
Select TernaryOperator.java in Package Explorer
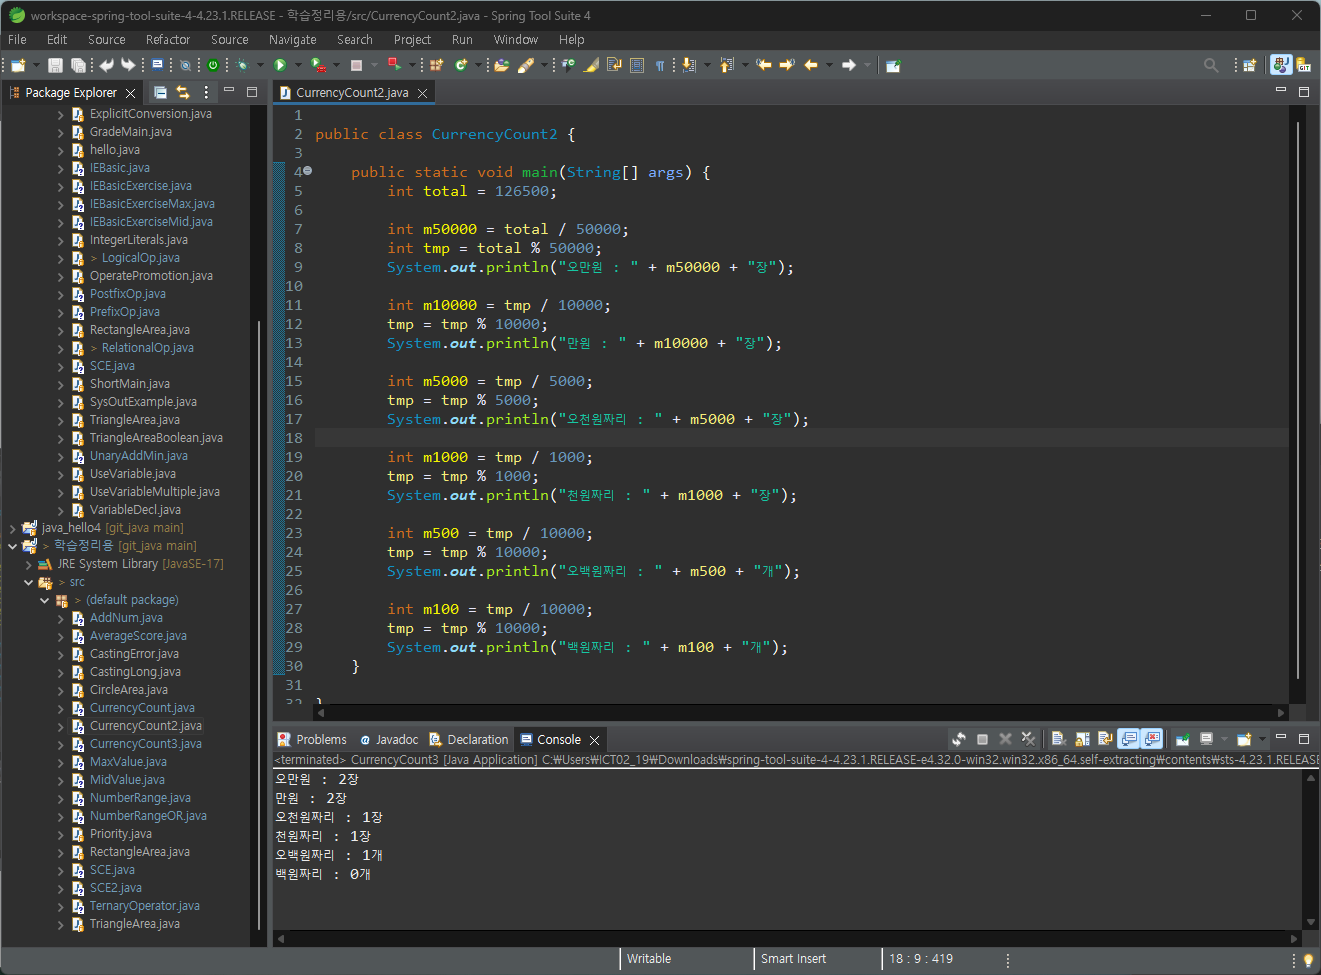tap(144, 906)
